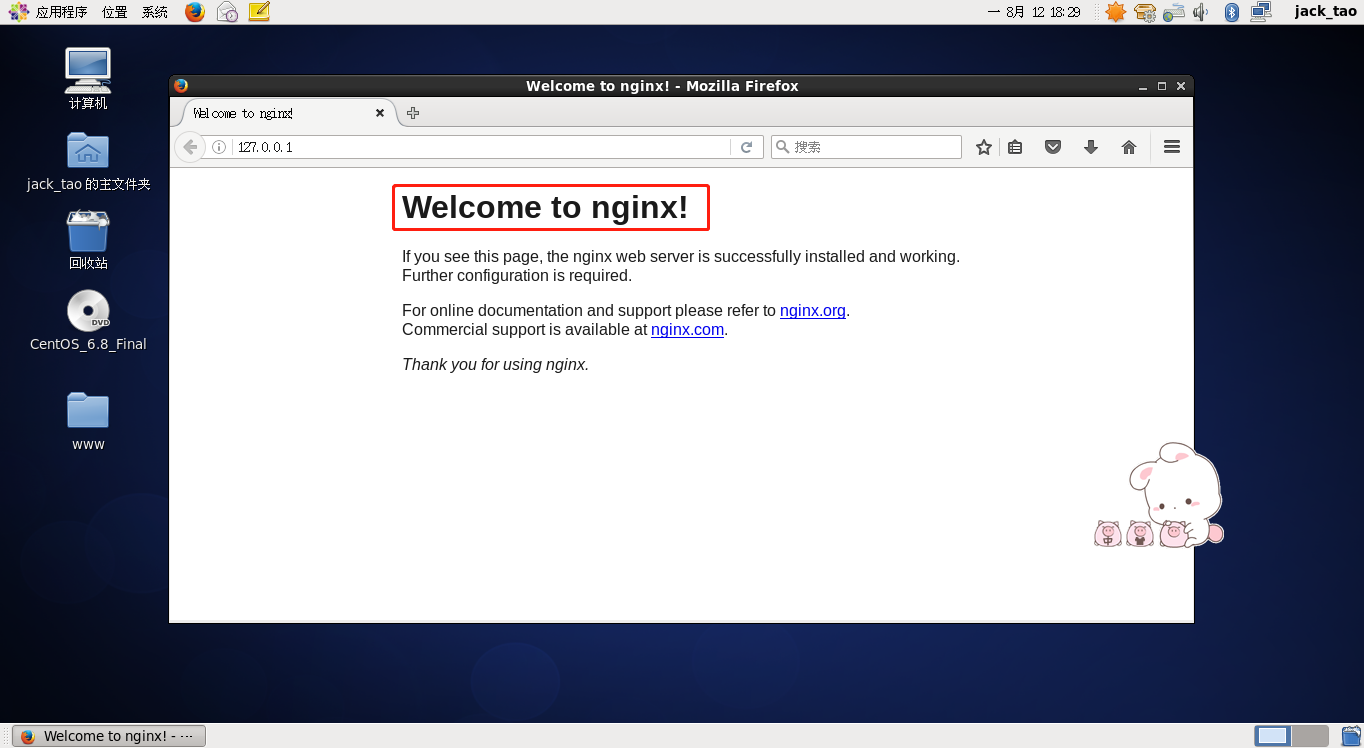Click the Bluetooth tray icon
Viewport: 1364px width, 748px height.
1232,12
